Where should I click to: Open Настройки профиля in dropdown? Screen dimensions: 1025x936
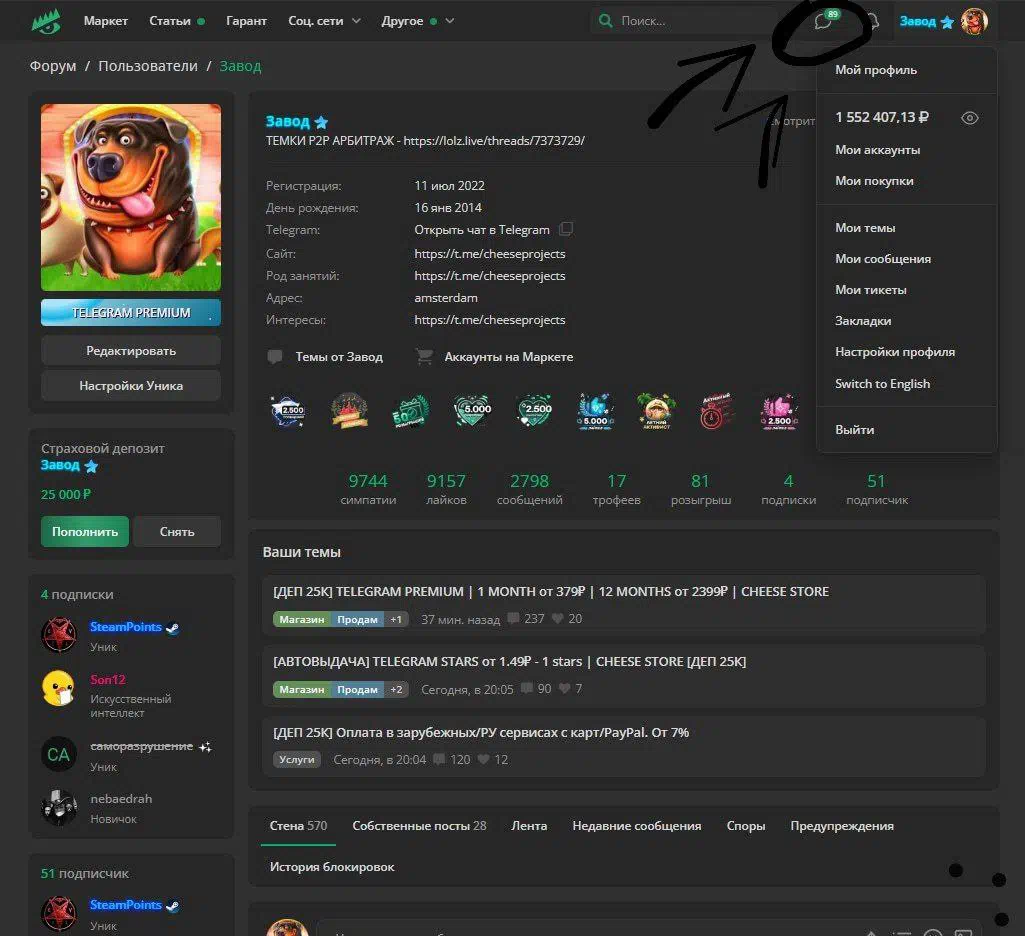click(x=895, y=352)
